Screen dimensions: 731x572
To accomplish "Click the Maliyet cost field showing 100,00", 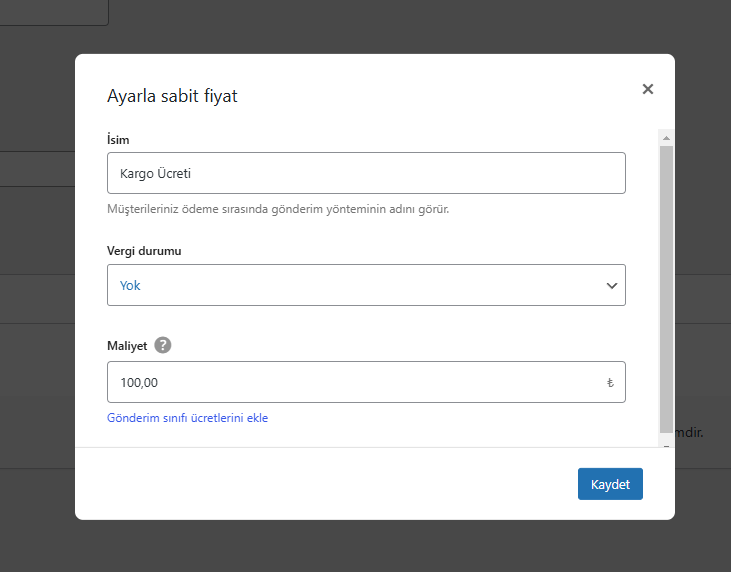I will pos(366,382).
